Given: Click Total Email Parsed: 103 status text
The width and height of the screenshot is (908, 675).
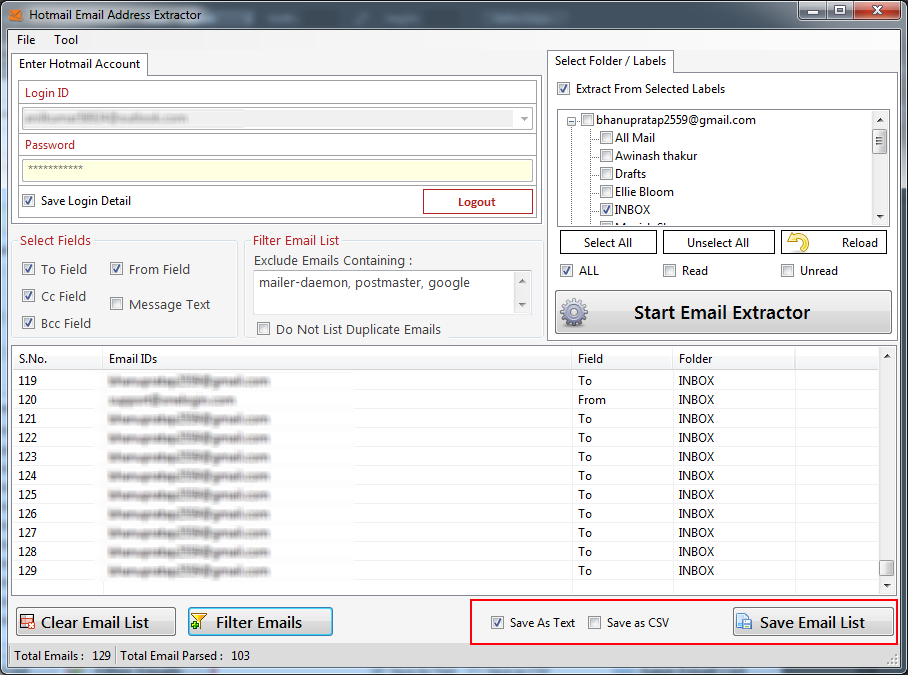Looking at the screenshot, I should pyautogui.click(x=185, y=655).
